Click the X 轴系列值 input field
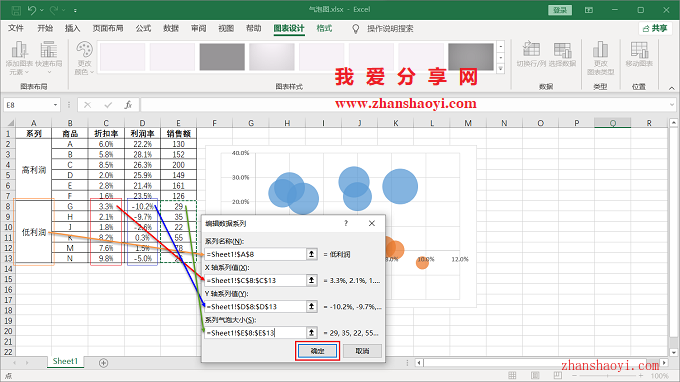This screenshot has height=382, width=680. tap(255, 281)
